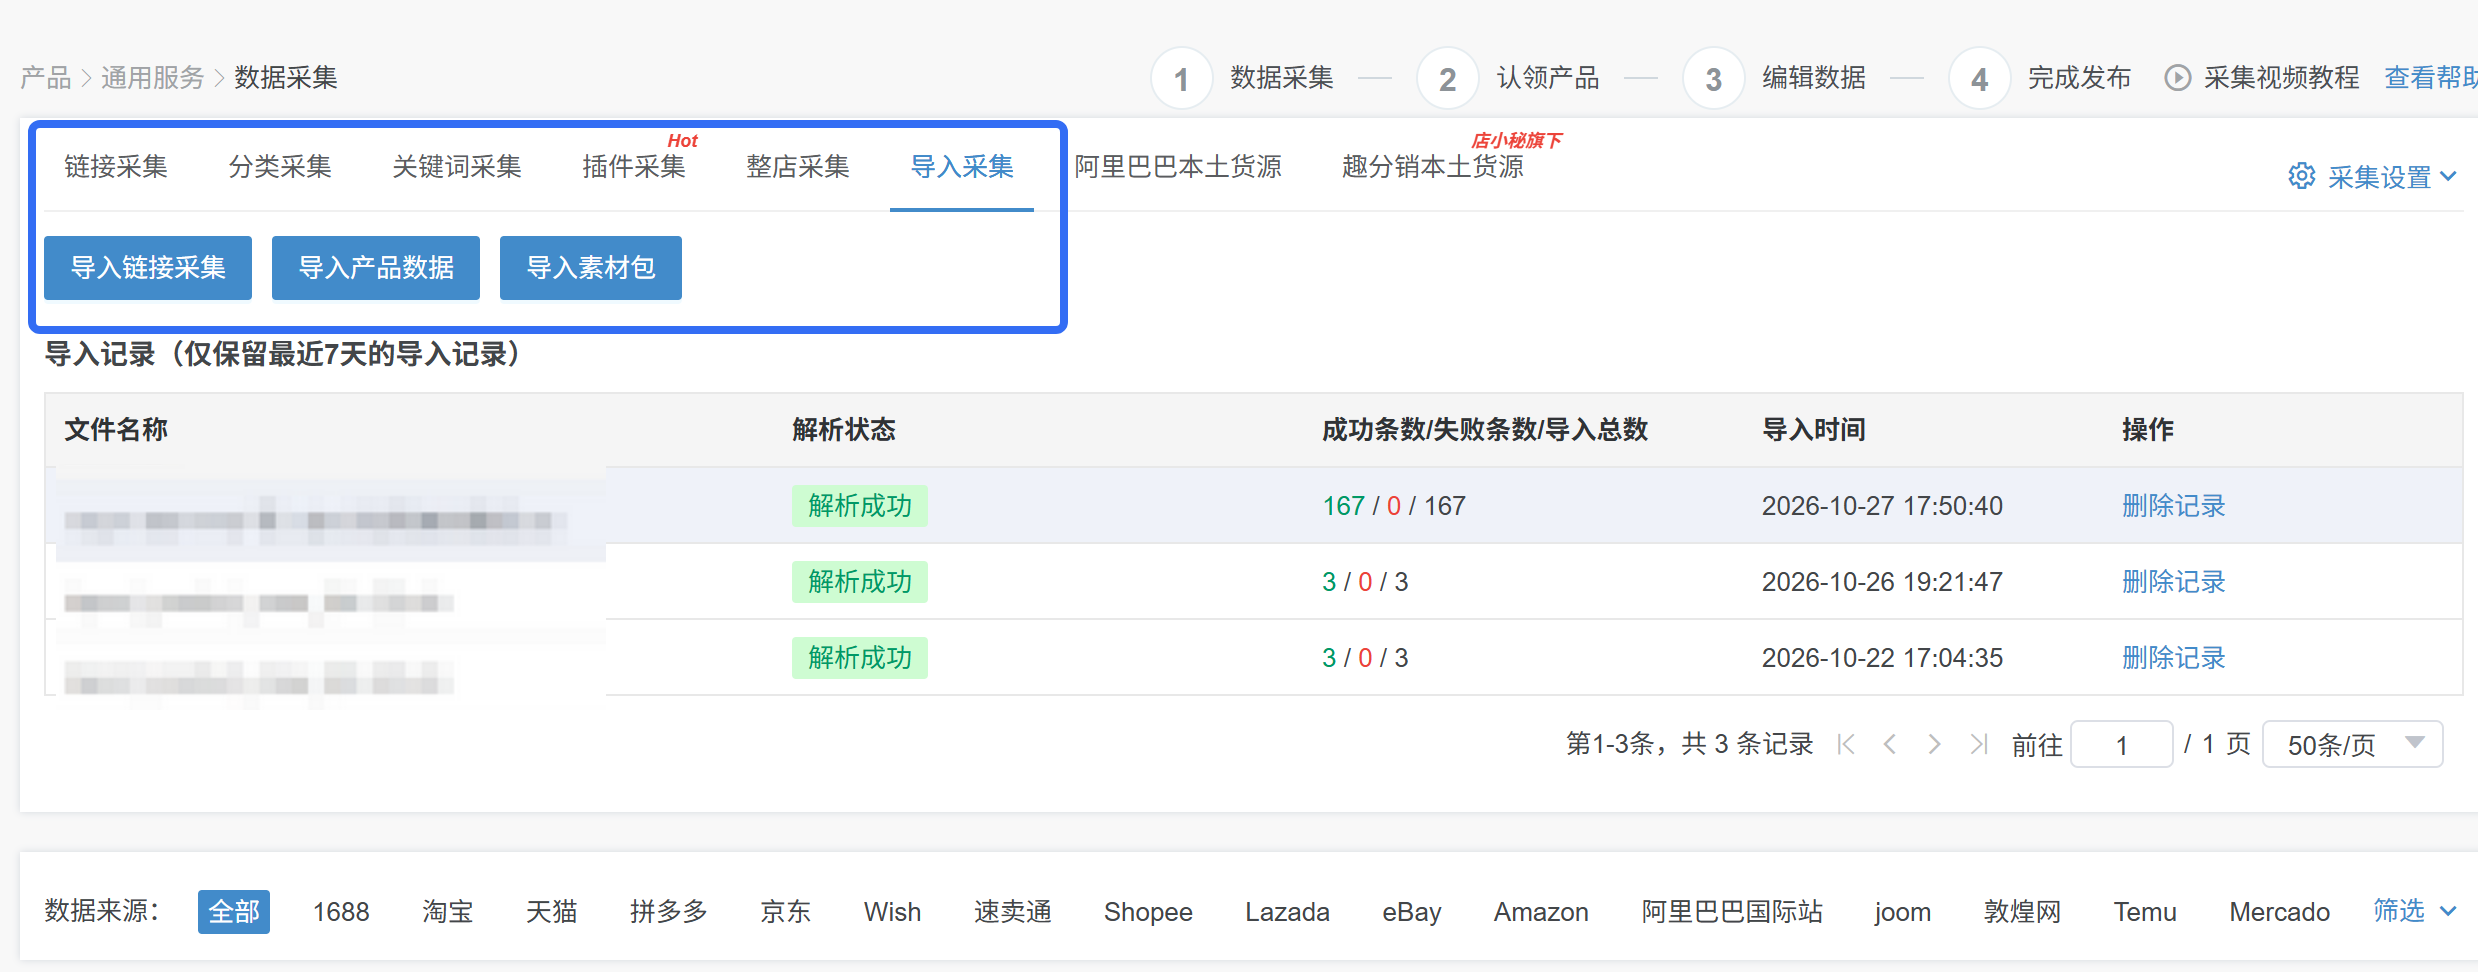Viewport: 2478px width, 972px height.
Task: Filter data source by joom
Action: [x=1903, y=912]
